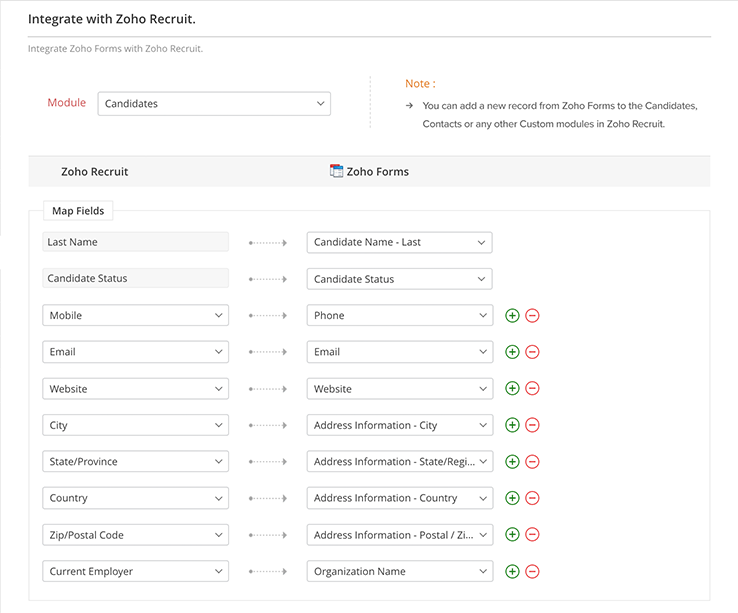The height and width of the screenshot is (613, 738).
Task: Click the Zoho Forms column header text
Action: (377, 171)
